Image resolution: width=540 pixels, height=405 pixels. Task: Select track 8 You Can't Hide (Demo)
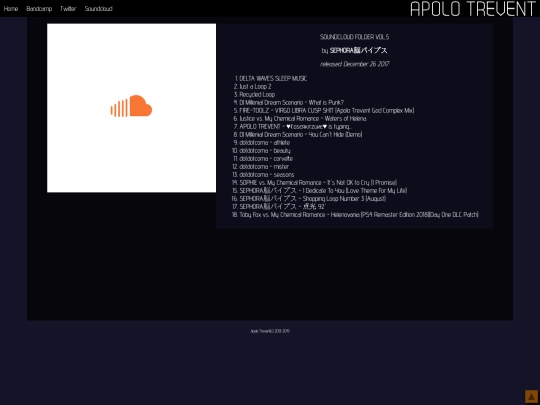tap(301, 134)
